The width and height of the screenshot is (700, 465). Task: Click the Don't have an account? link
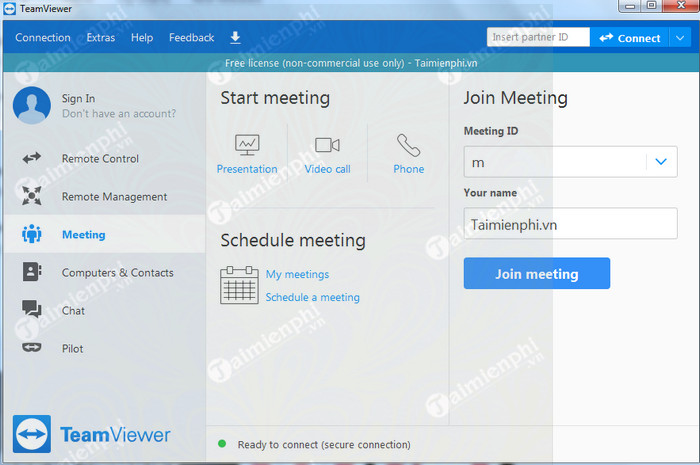119,113
